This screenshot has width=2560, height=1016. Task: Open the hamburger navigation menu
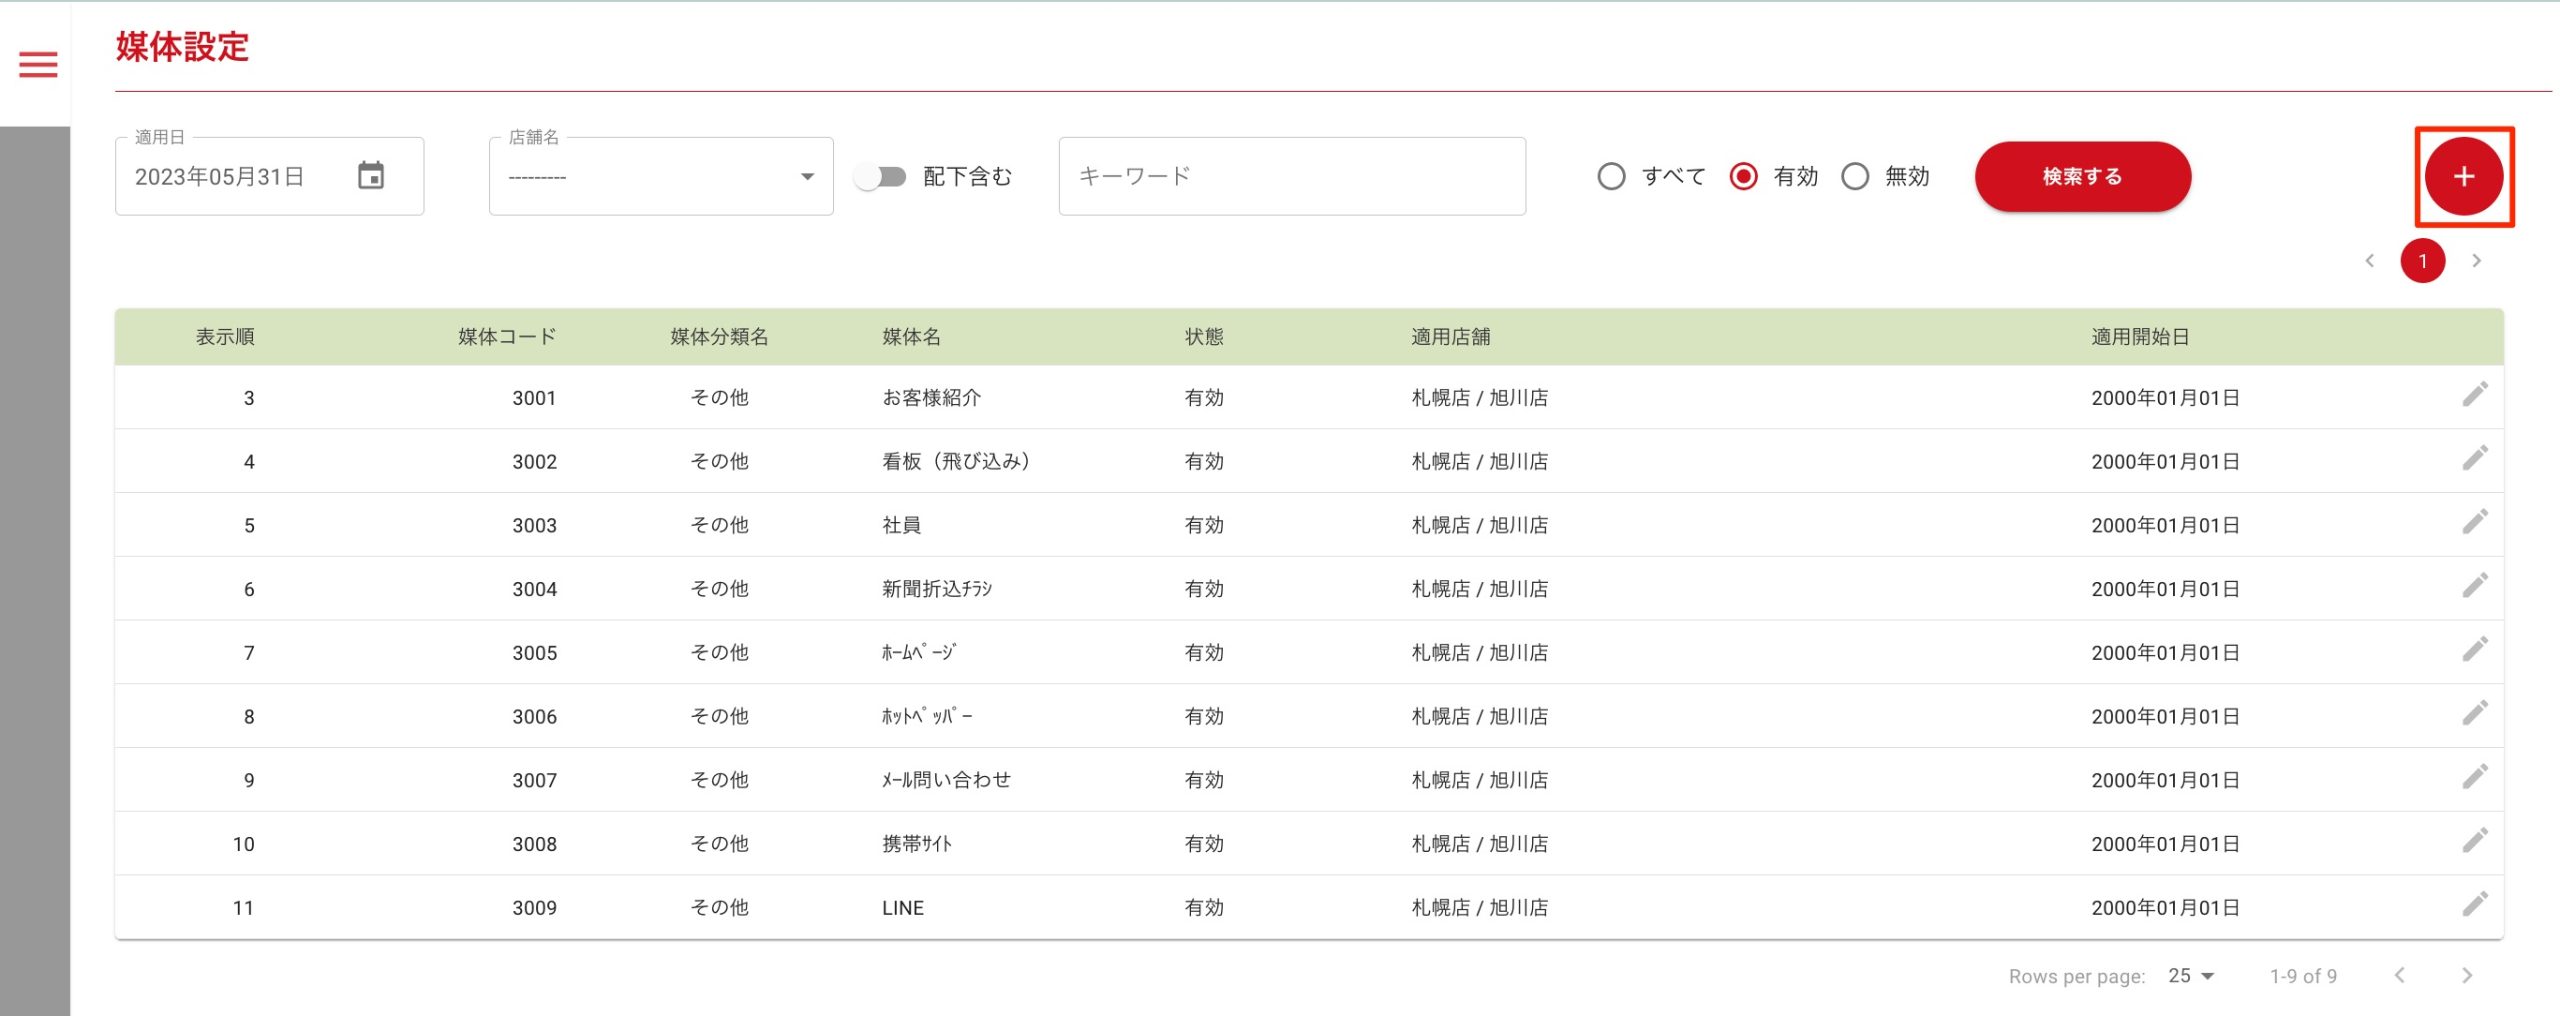pos(38,65)
